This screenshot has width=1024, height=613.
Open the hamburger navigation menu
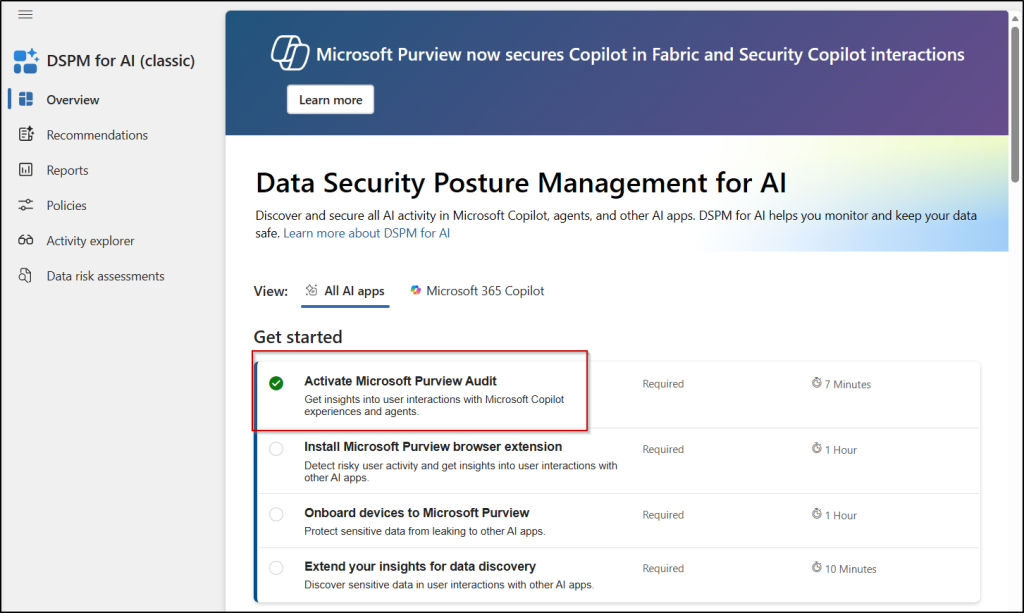click(x=25, y=14)
